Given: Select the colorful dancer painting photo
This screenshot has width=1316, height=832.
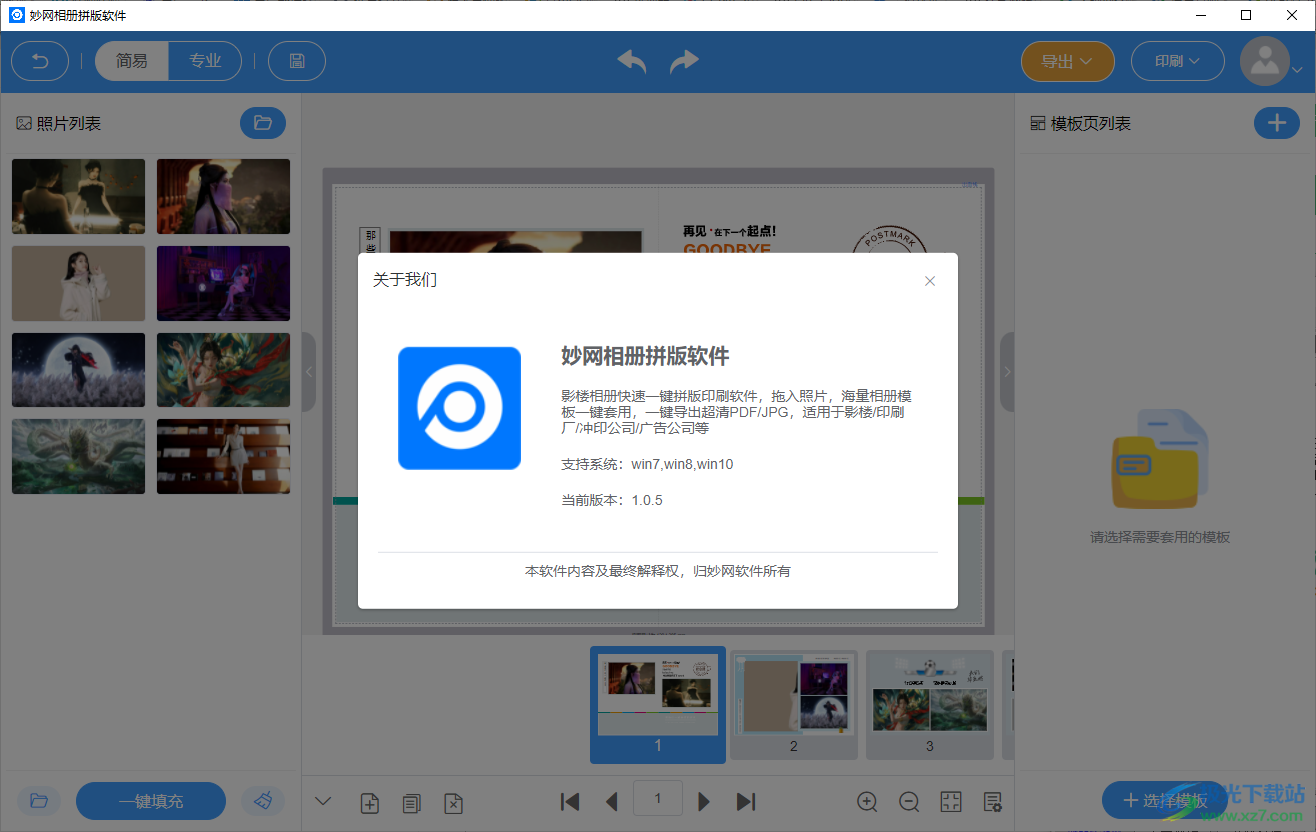Looking at the screenshot, I should pyautogui.click(x=223, y=370).
